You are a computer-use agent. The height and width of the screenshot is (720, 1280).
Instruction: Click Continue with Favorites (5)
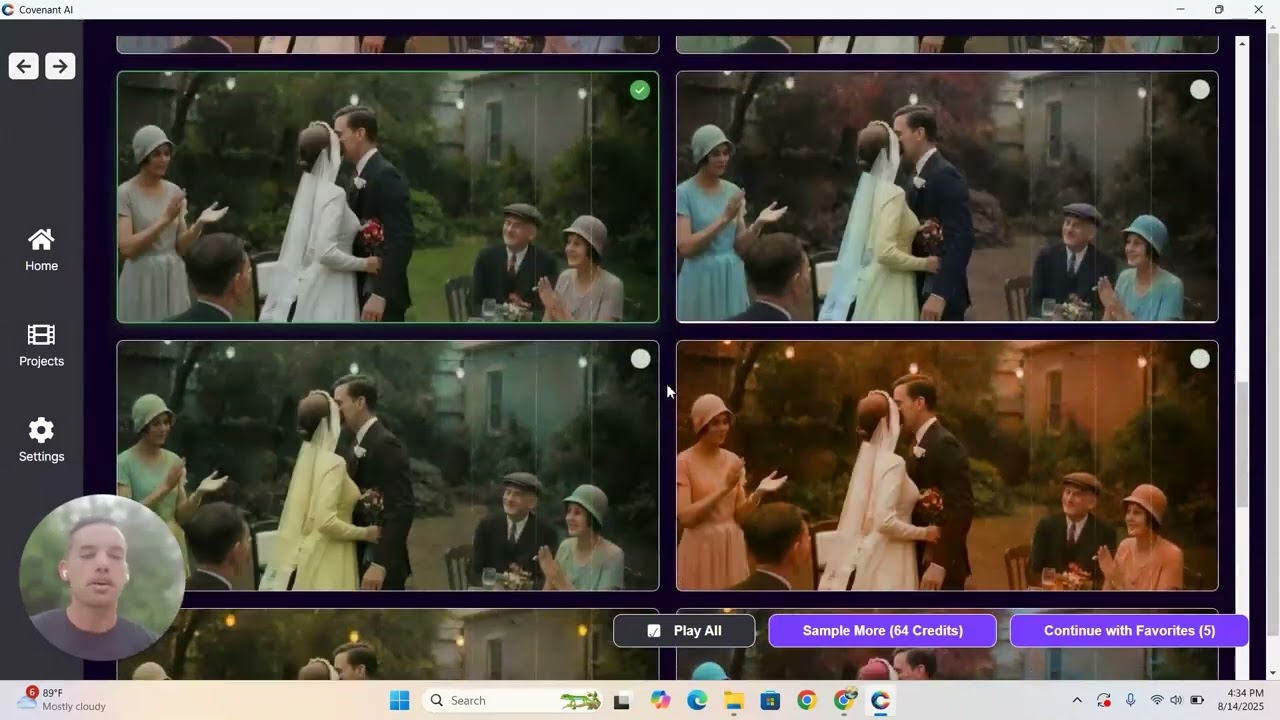[x=1129, y=631]
